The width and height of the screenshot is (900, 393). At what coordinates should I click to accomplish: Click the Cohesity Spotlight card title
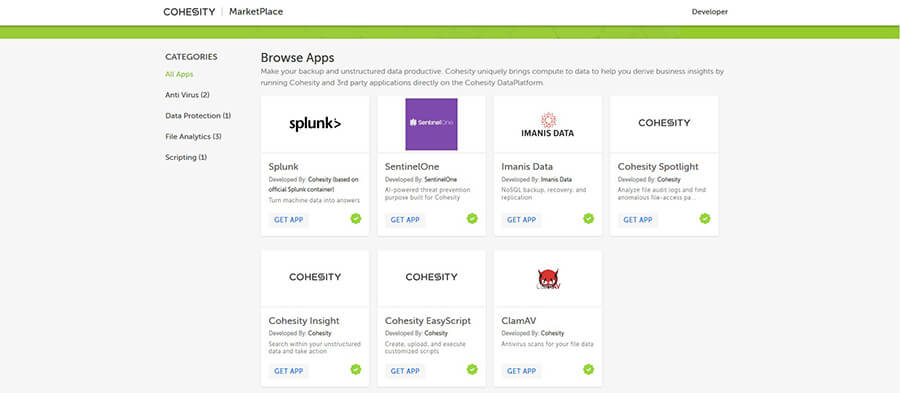(x=658, y=167)
